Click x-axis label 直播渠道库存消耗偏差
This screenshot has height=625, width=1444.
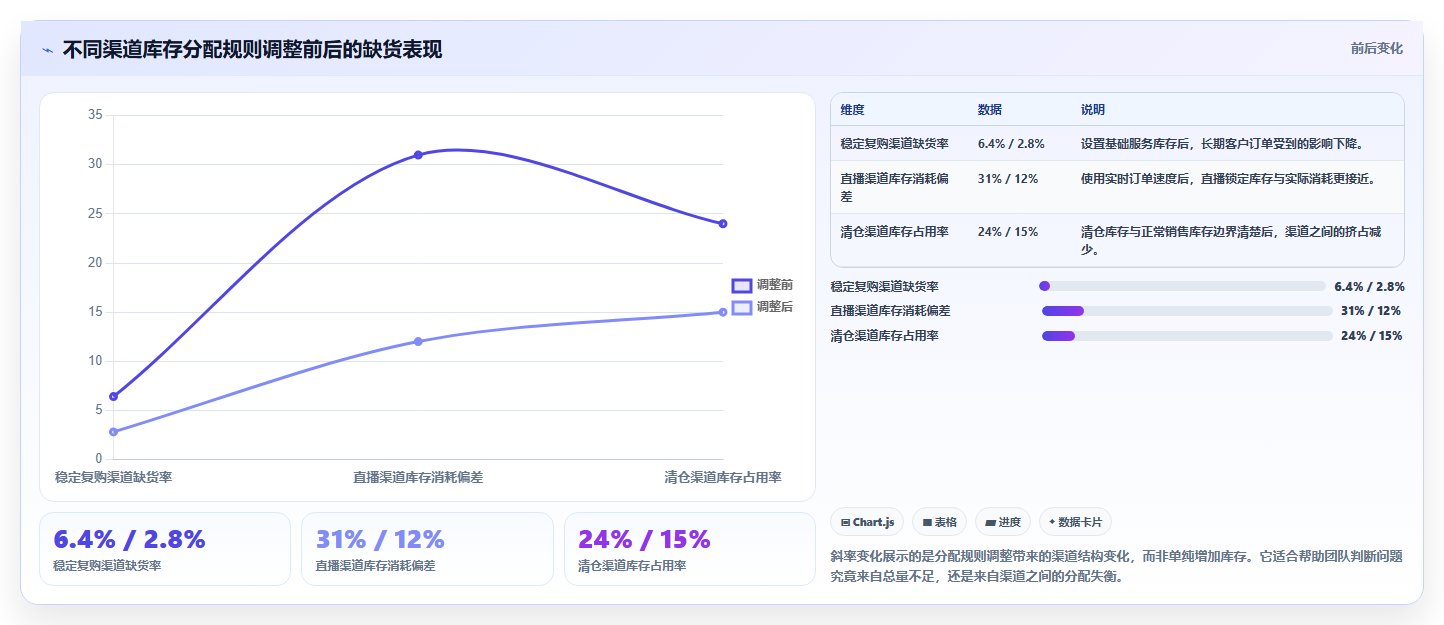click(x=418, y=477)
